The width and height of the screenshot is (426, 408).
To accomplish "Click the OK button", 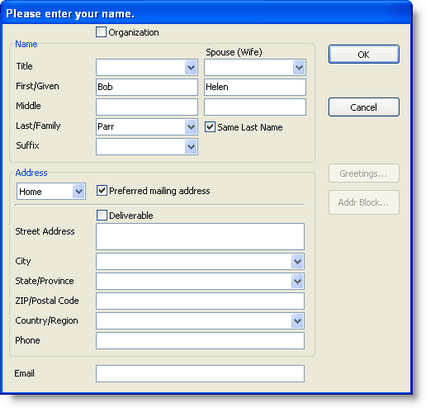I will [x=364, y=54].
